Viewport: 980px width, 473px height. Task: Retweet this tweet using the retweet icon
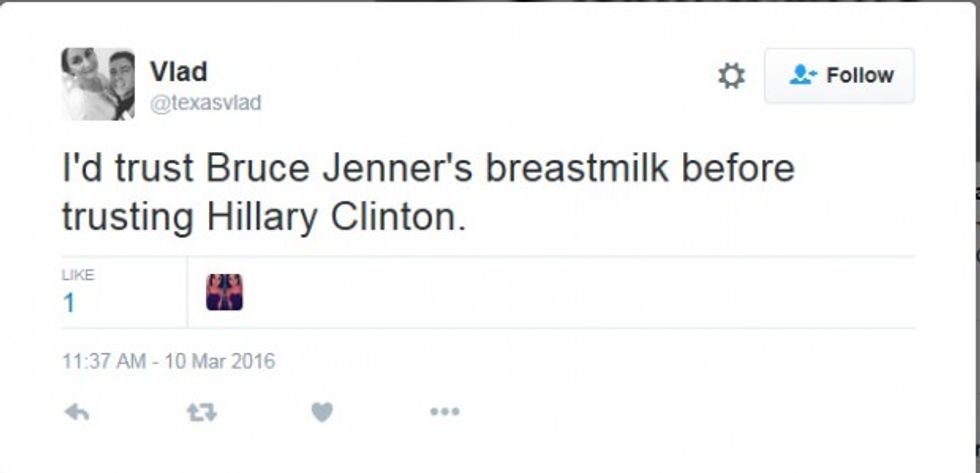(x=201, y=412)
